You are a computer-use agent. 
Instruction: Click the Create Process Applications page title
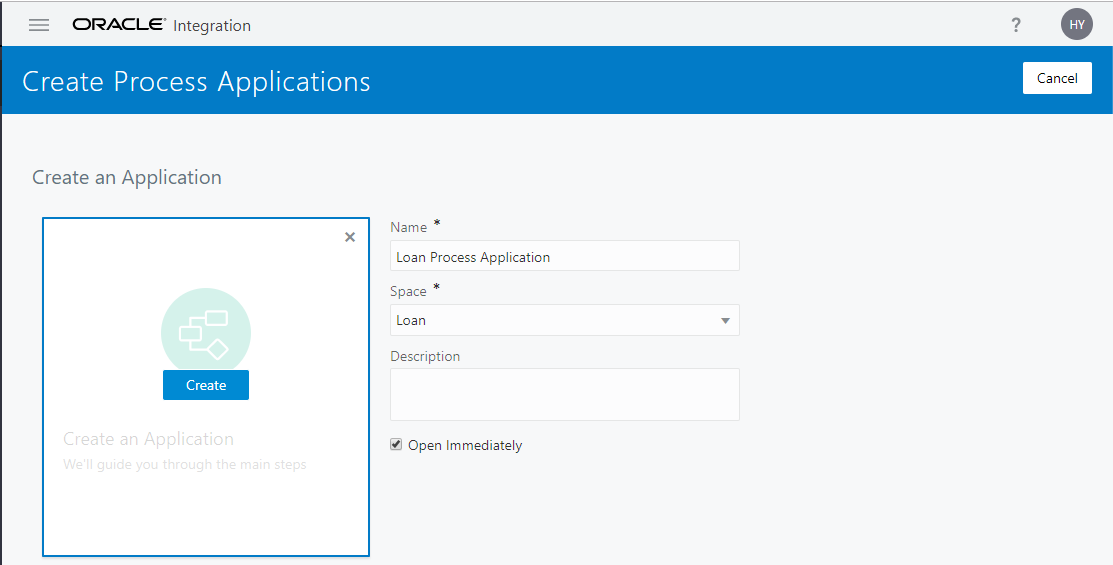[196, 81]
